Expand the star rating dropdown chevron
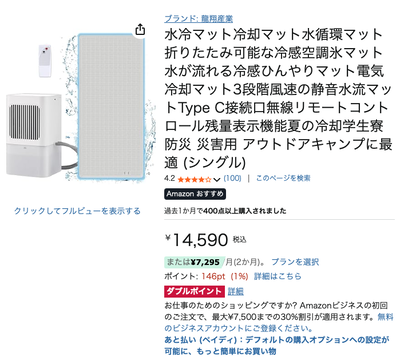 [217, 180]
